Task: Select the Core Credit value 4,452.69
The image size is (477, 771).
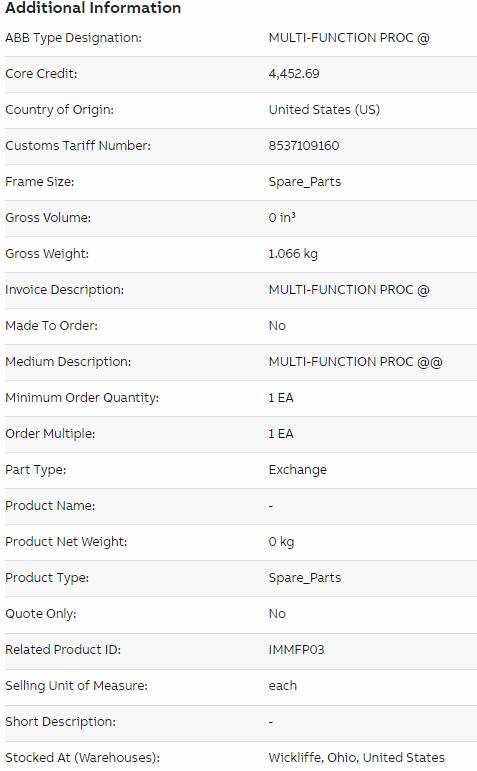Action: tap(294, 74)
